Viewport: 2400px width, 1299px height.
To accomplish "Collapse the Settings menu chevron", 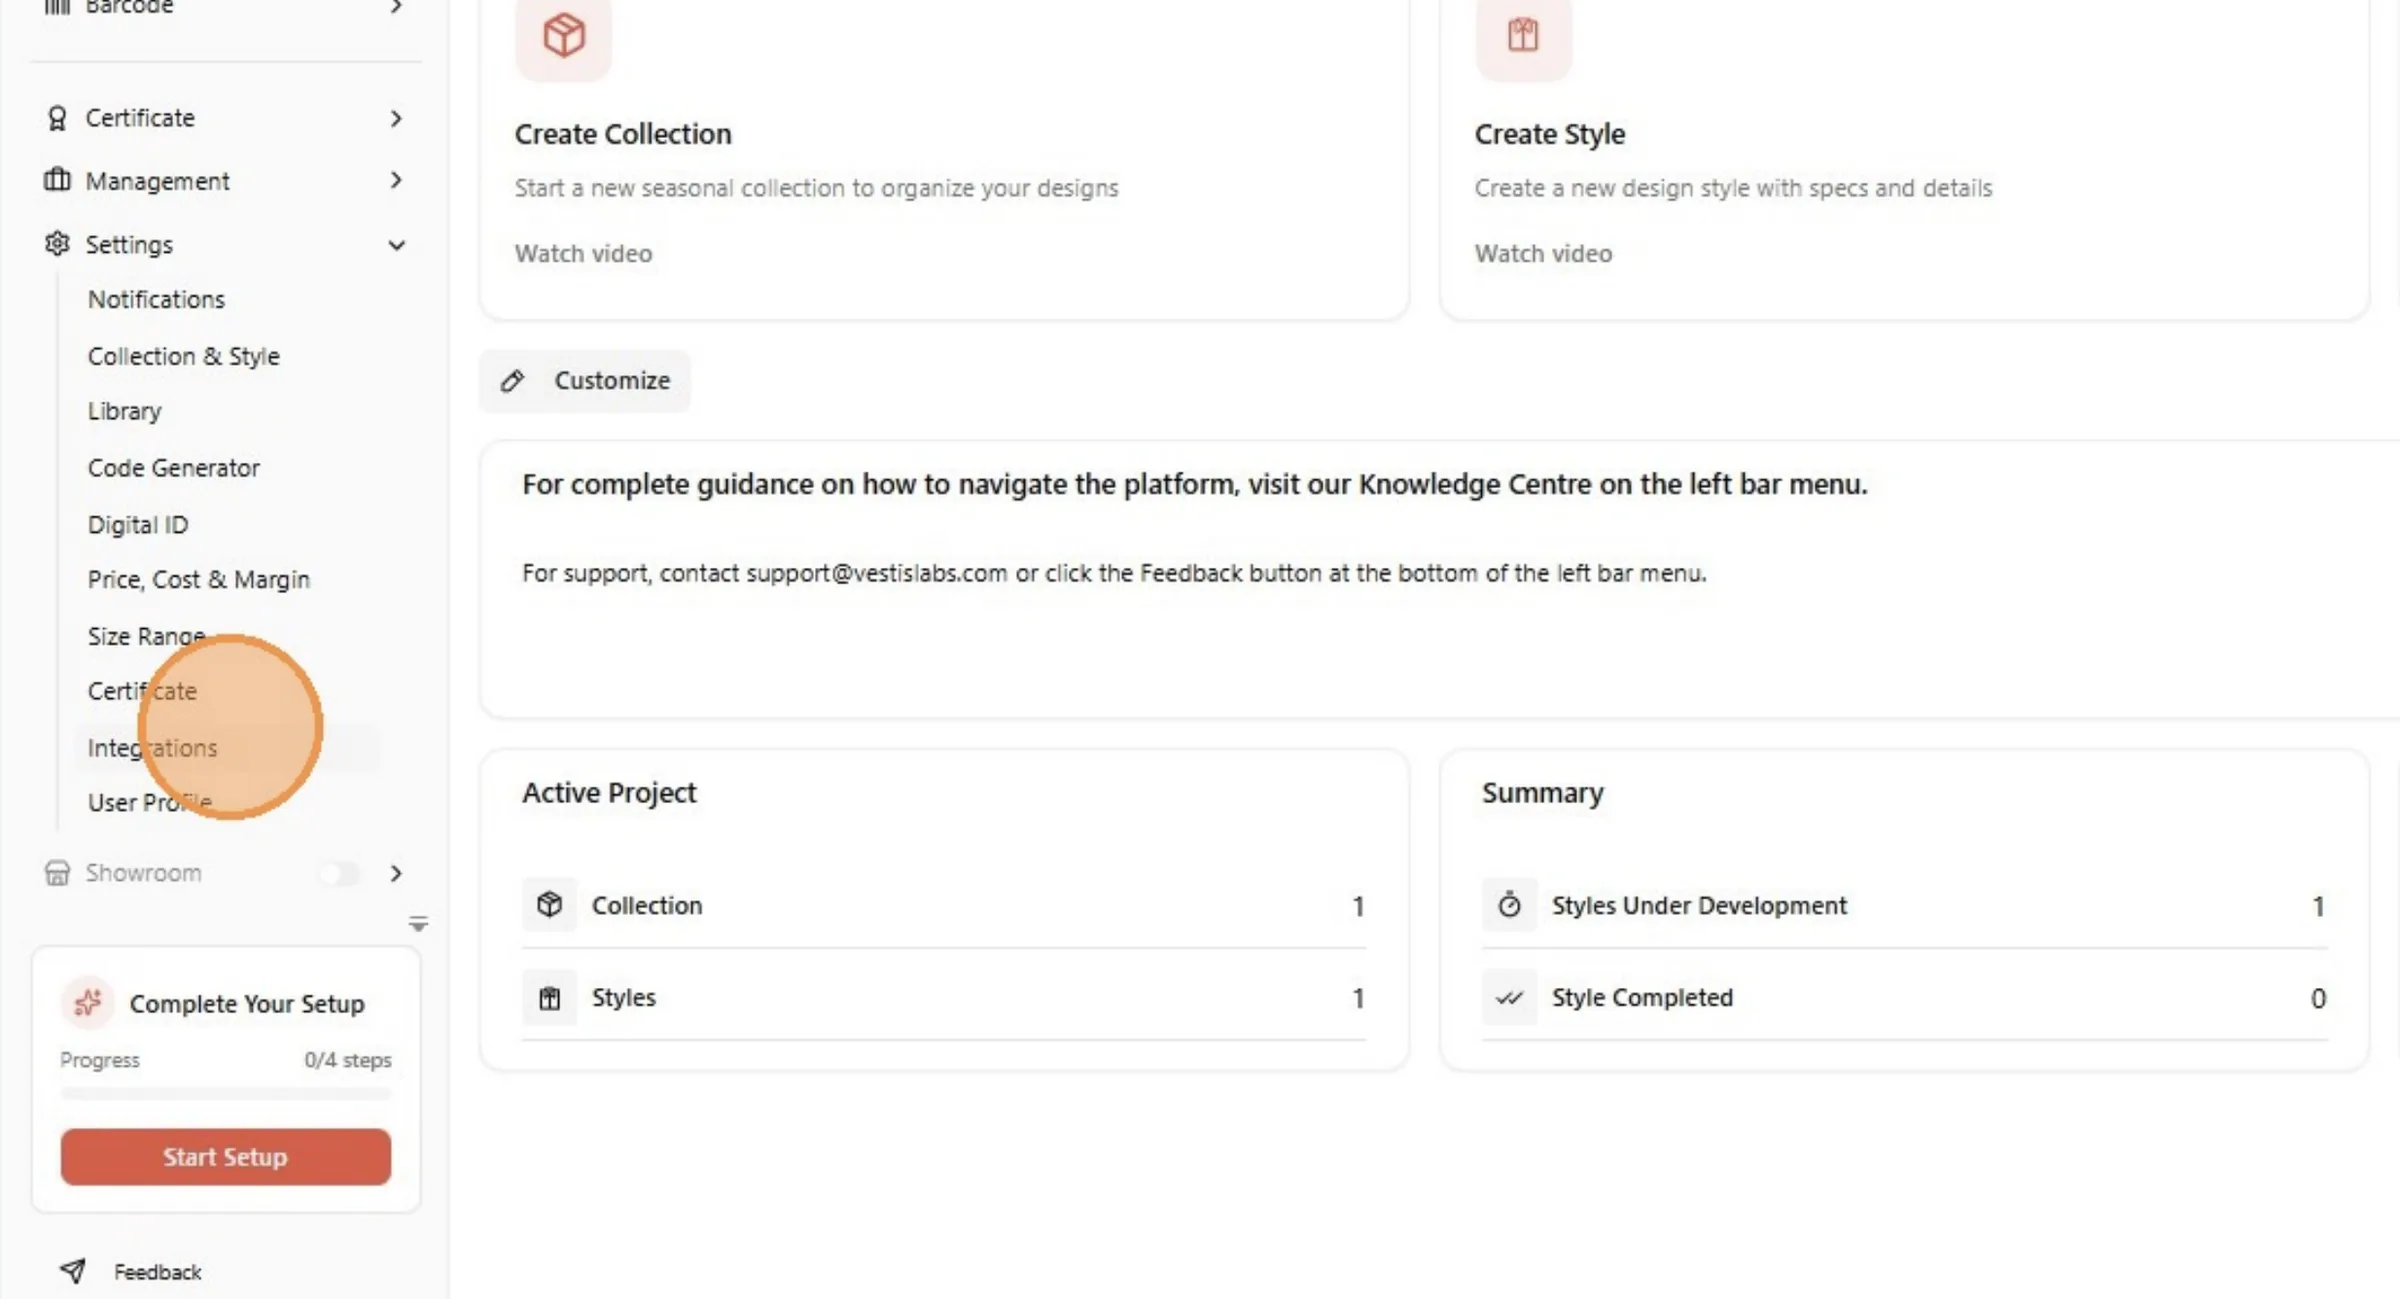I will pos(396,245).
